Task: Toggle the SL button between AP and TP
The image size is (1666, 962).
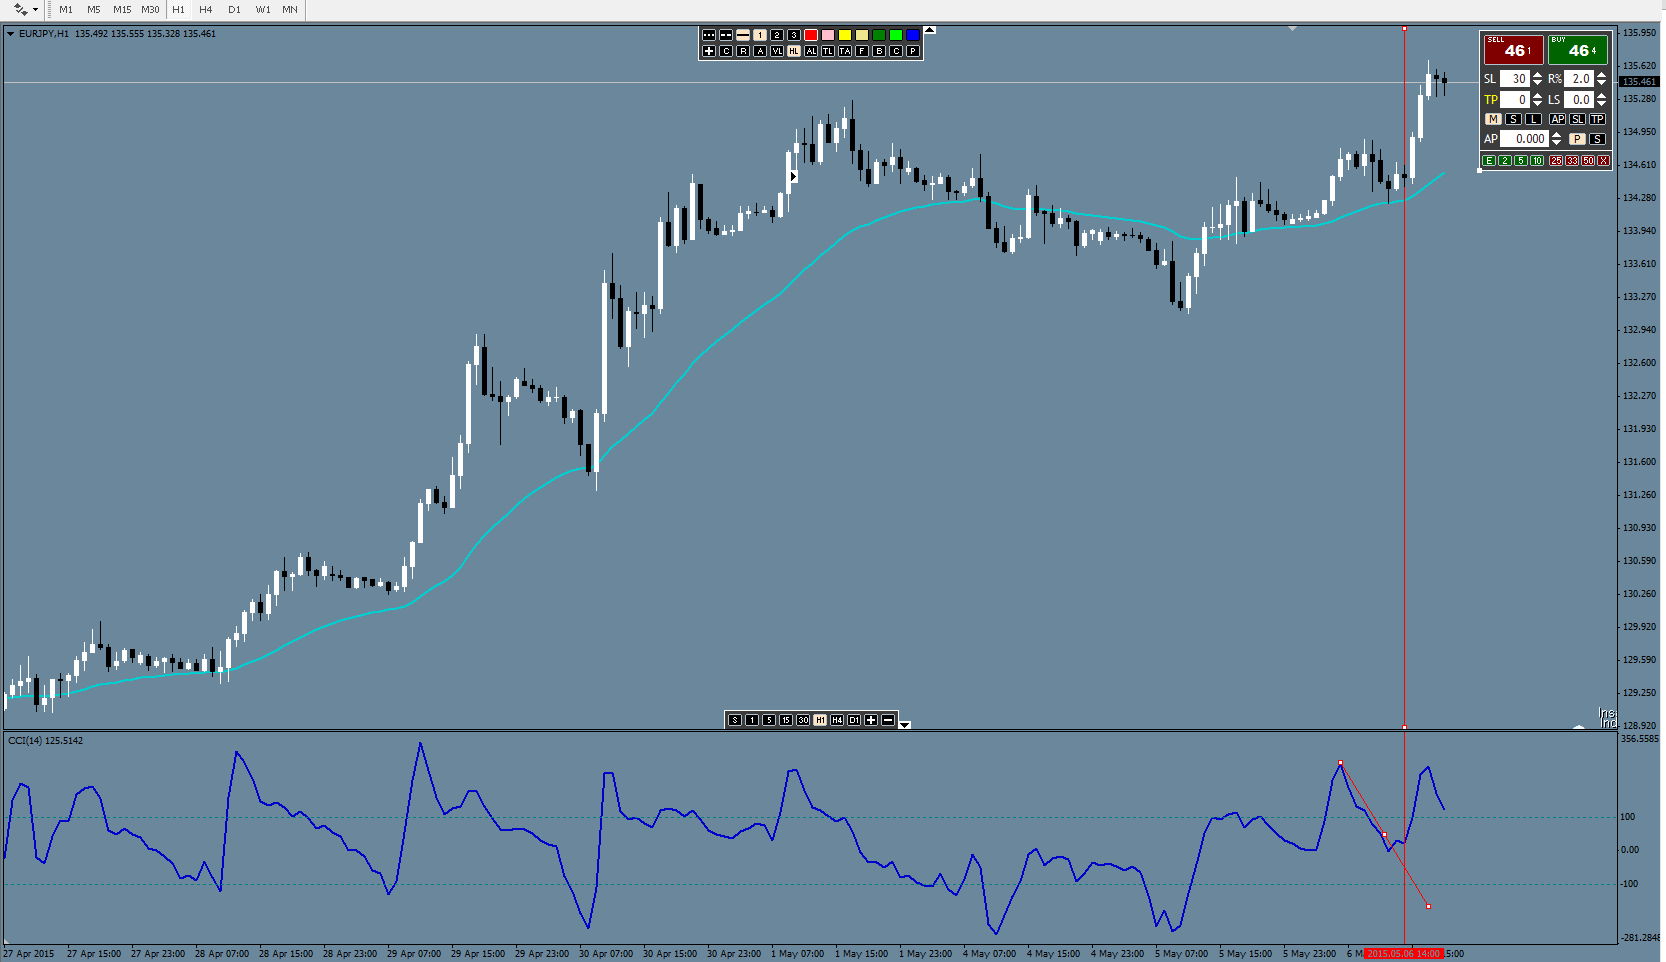Action: coord(1578,119)
